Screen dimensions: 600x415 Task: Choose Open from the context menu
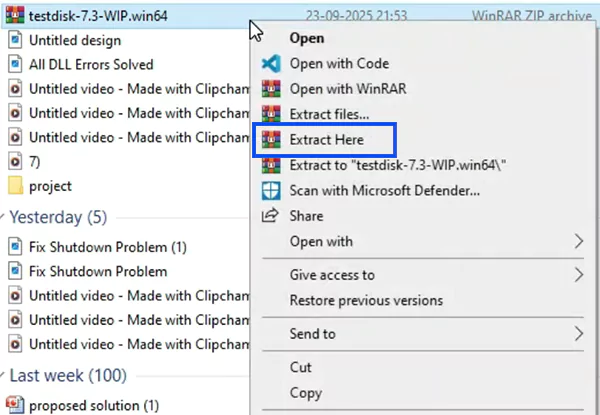point(307,38)
